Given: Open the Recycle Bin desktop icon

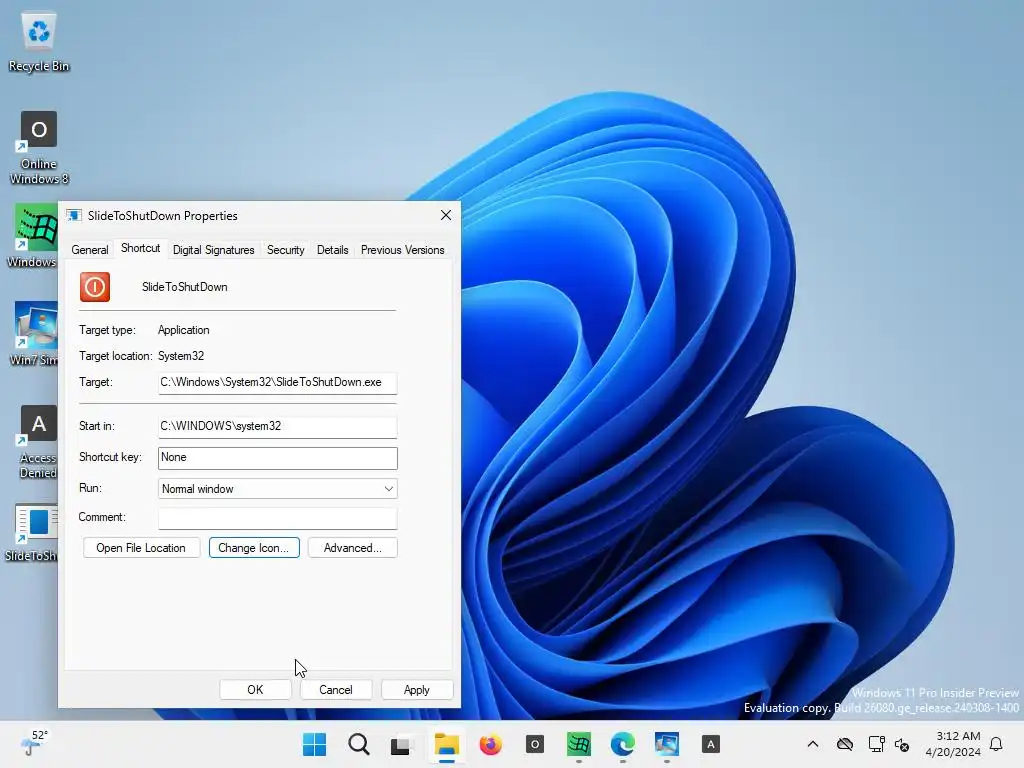Looking at the screenshot, I should point(39,40).
